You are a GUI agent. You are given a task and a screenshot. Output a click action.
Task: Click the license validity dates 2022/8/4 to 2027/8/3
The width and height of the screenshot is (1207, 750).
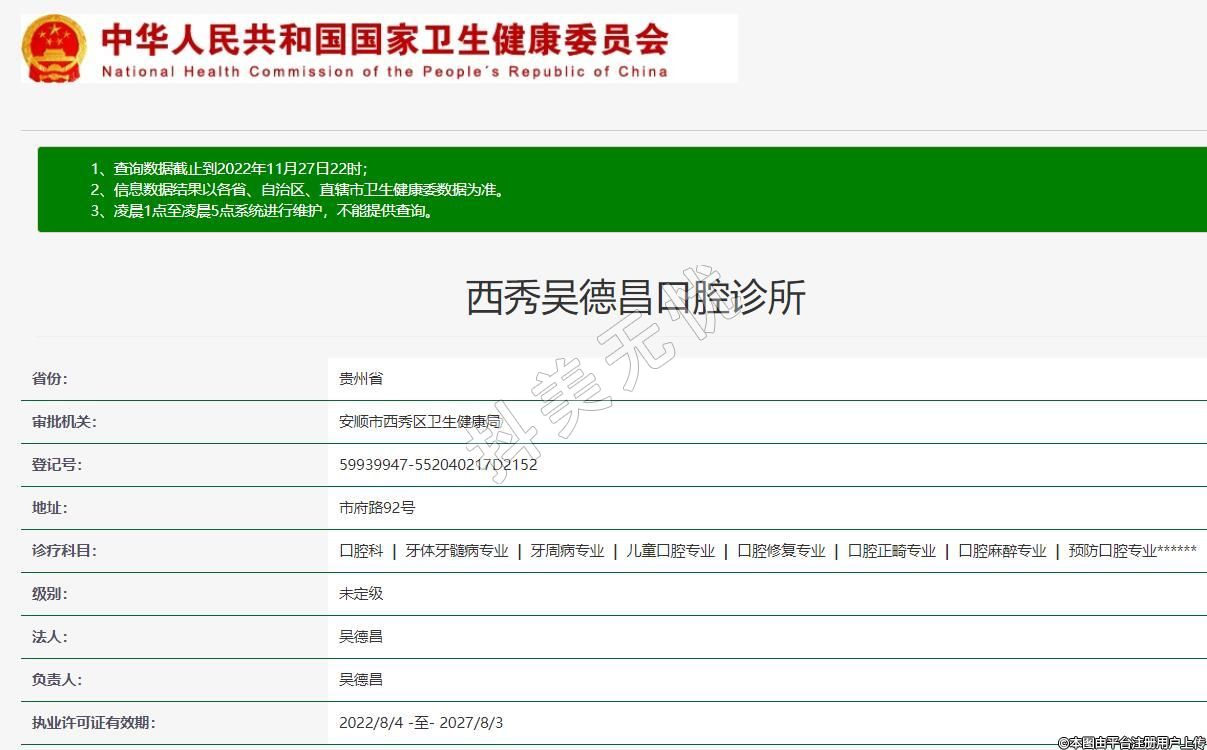point(421,723)
